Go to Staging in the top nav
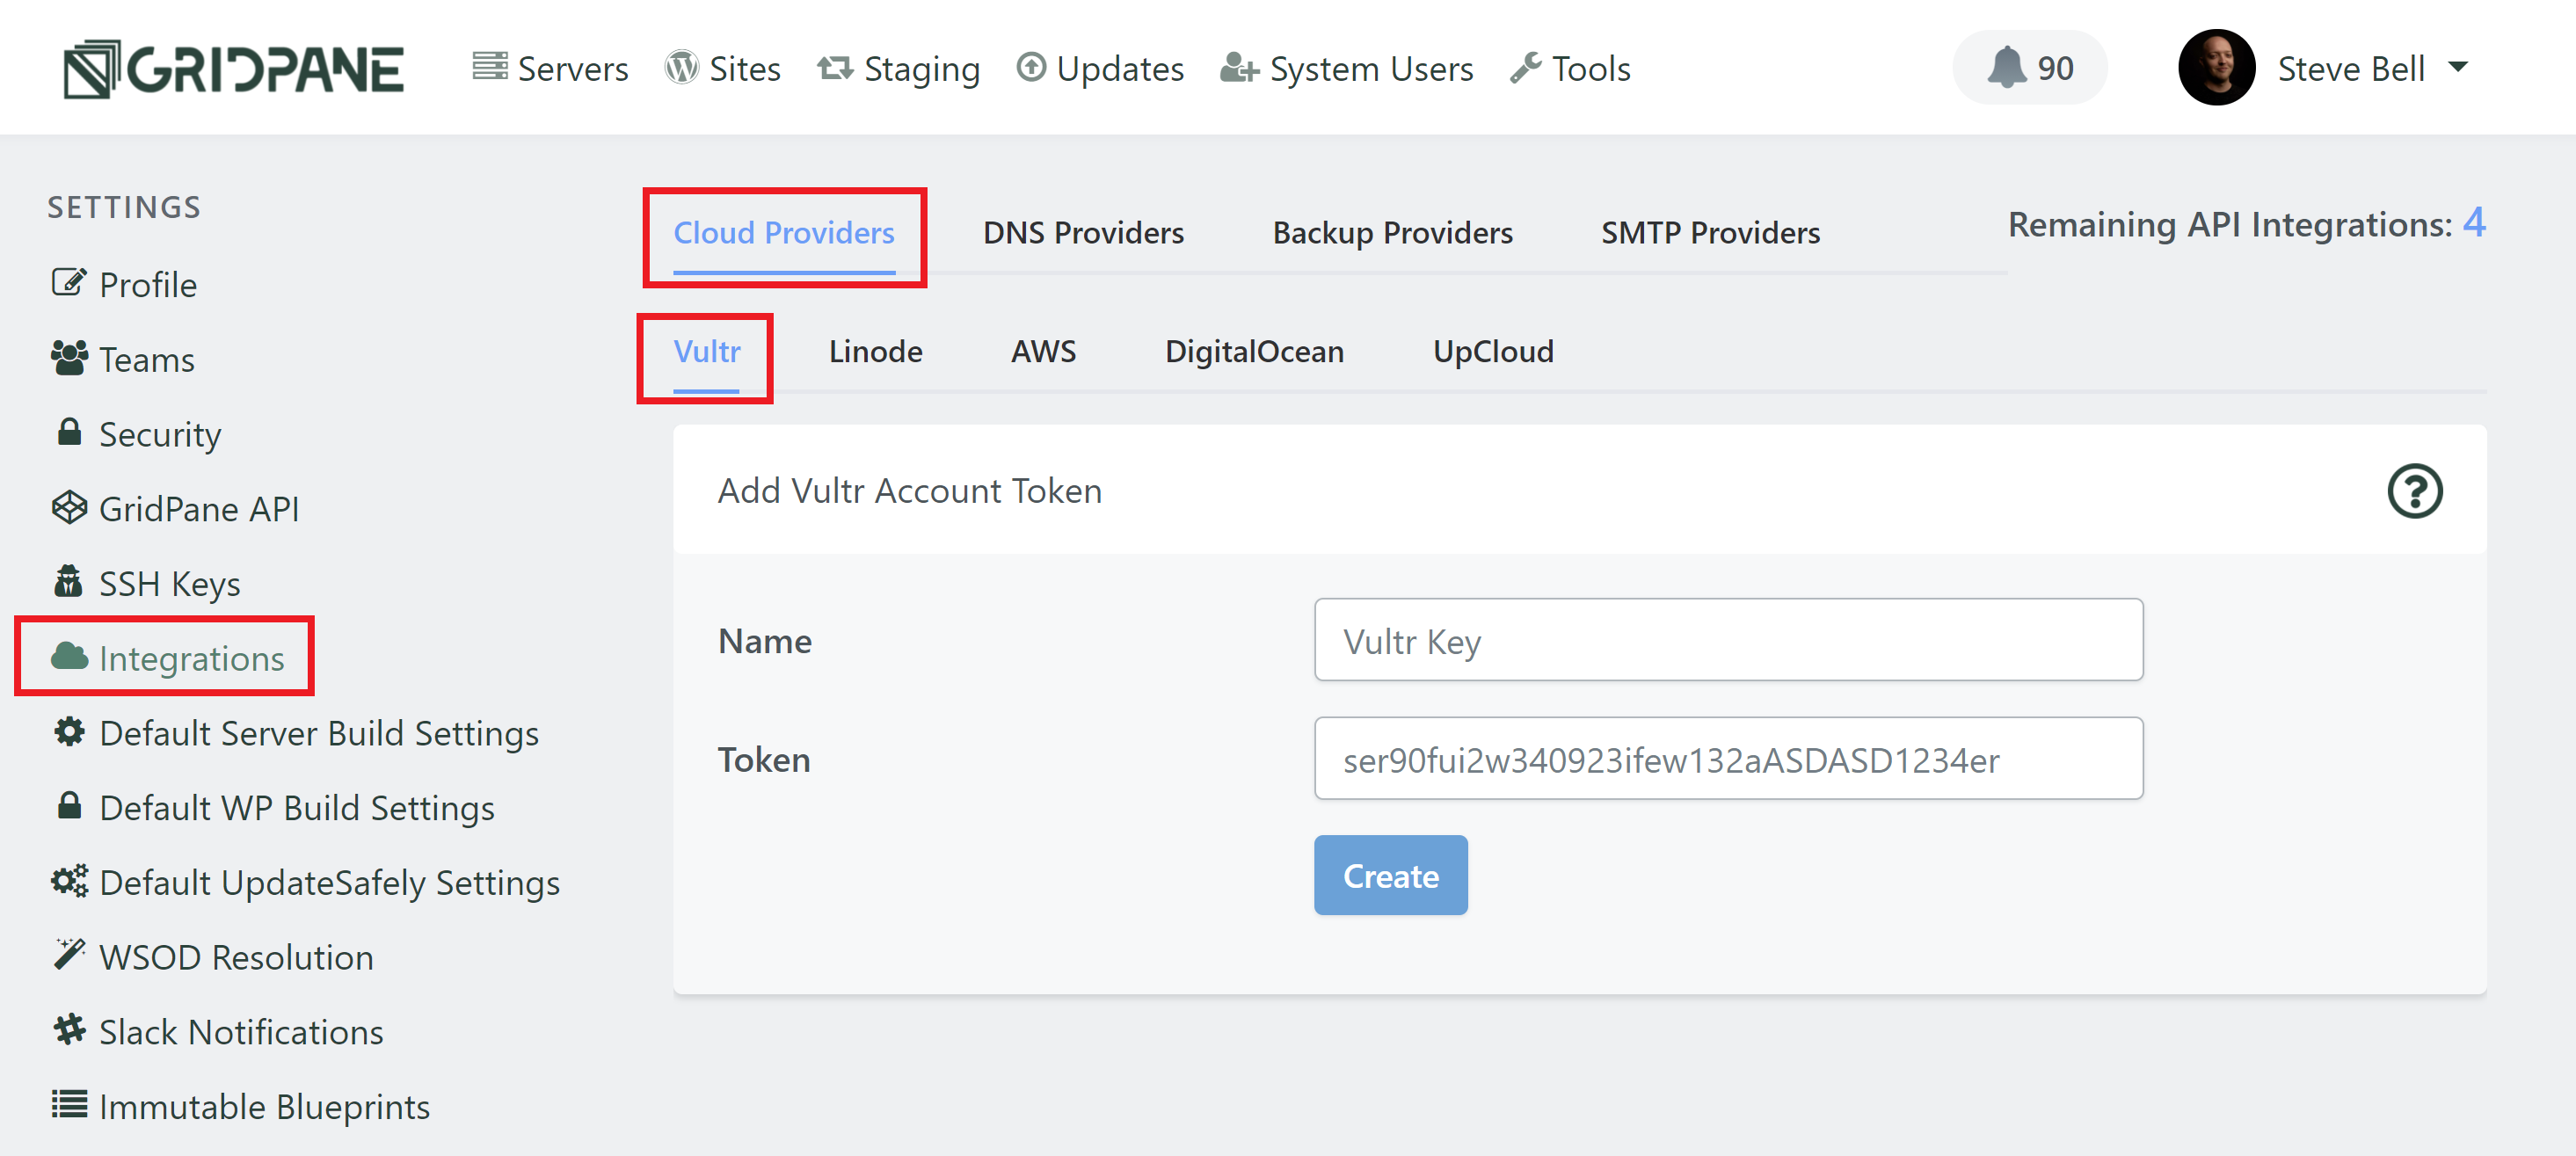 (x=898, y=68)
